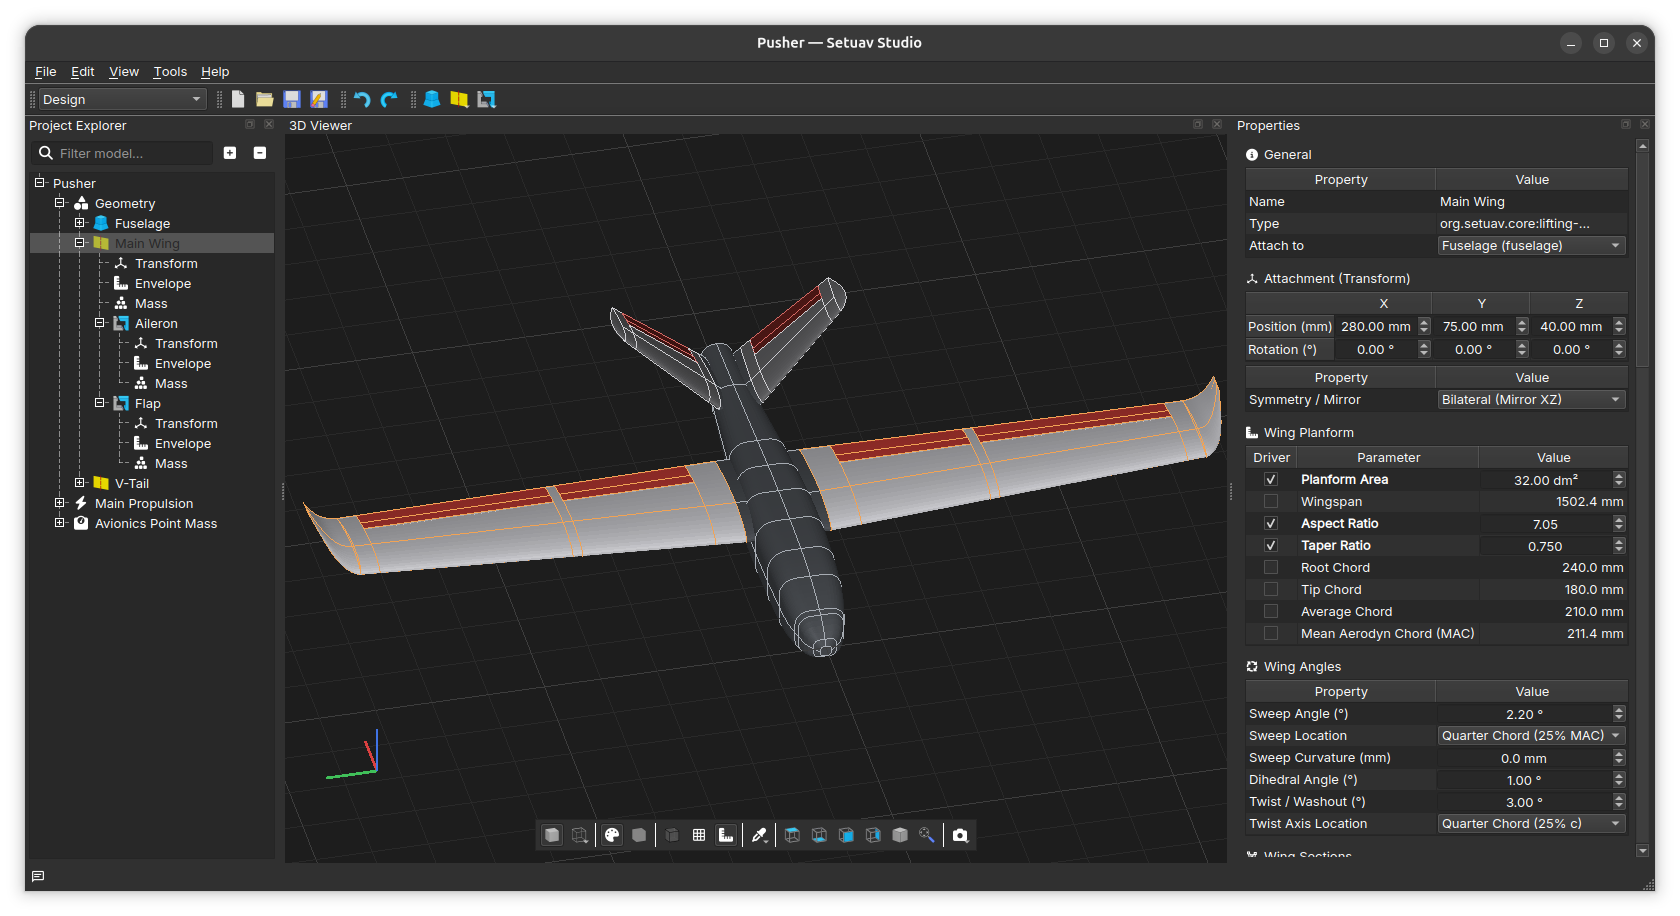Open the Twist Axis Location dropdown
Viewport: 1680px width, 916px height.
[1531, 824]
